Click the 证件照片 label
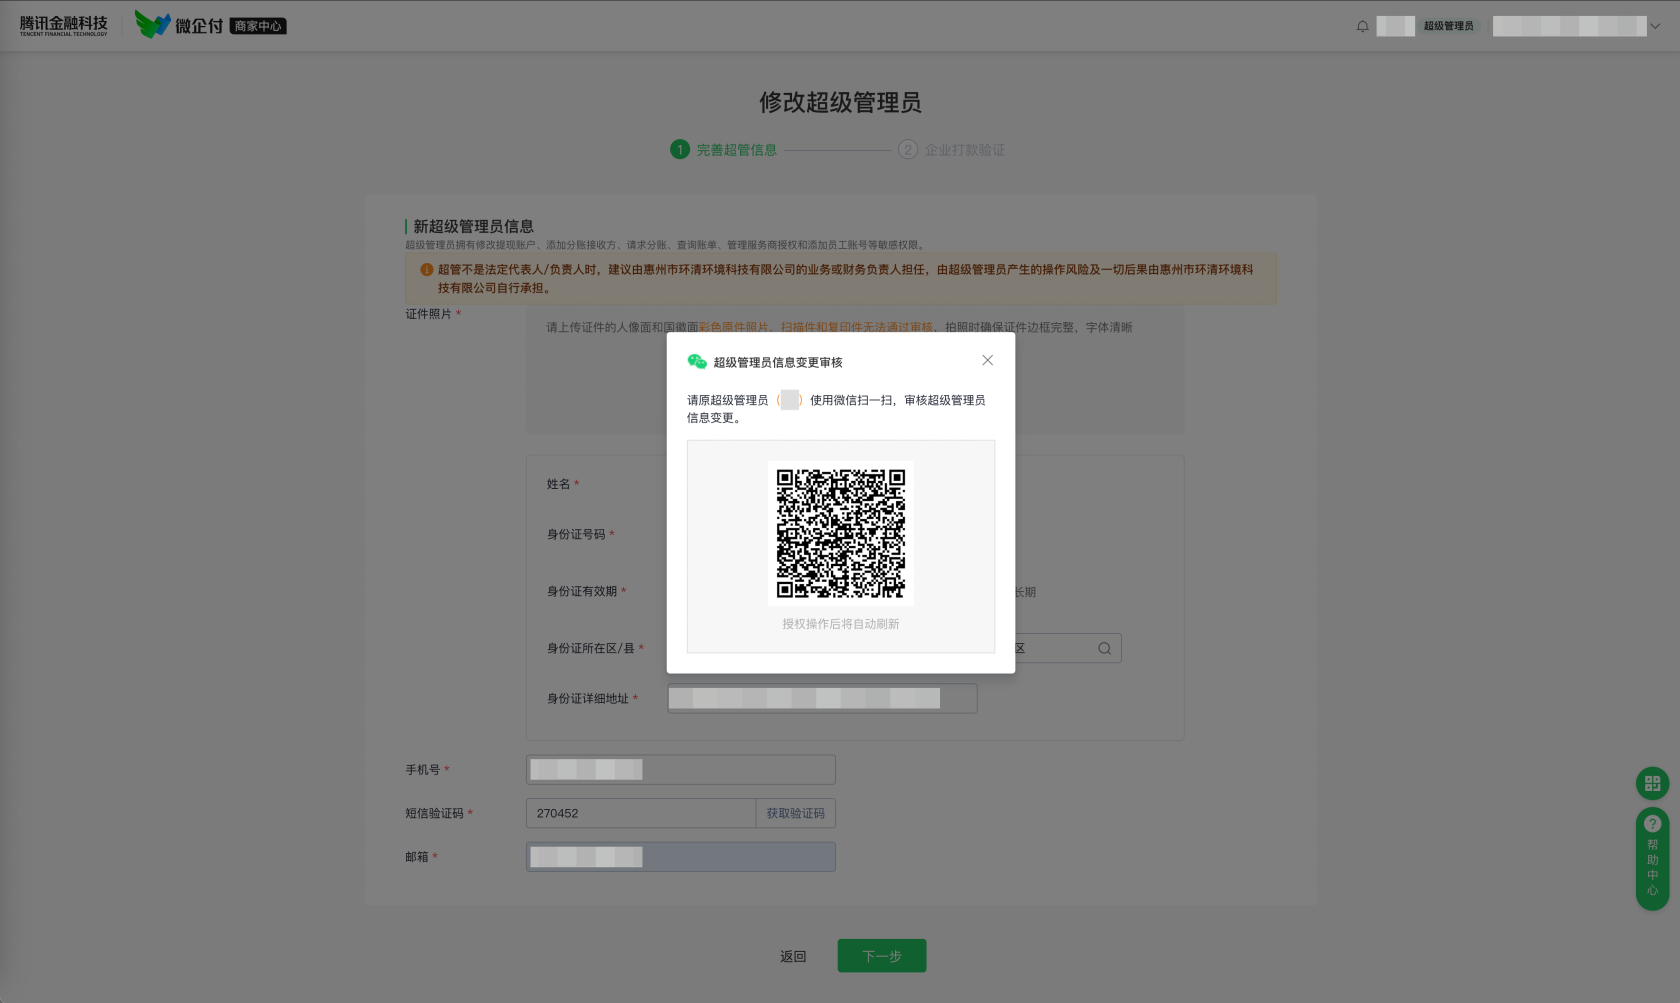This screenshot has width=1680, height=1003. click(429, 314)
